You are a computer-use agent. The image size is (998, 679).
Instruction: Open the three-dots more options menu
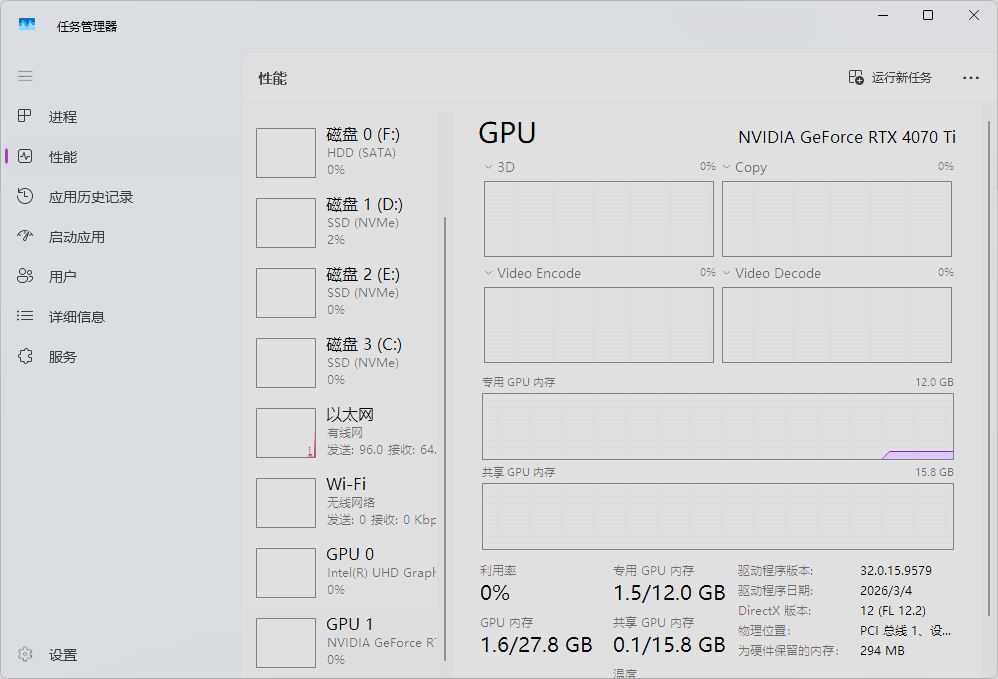[971, 78]
